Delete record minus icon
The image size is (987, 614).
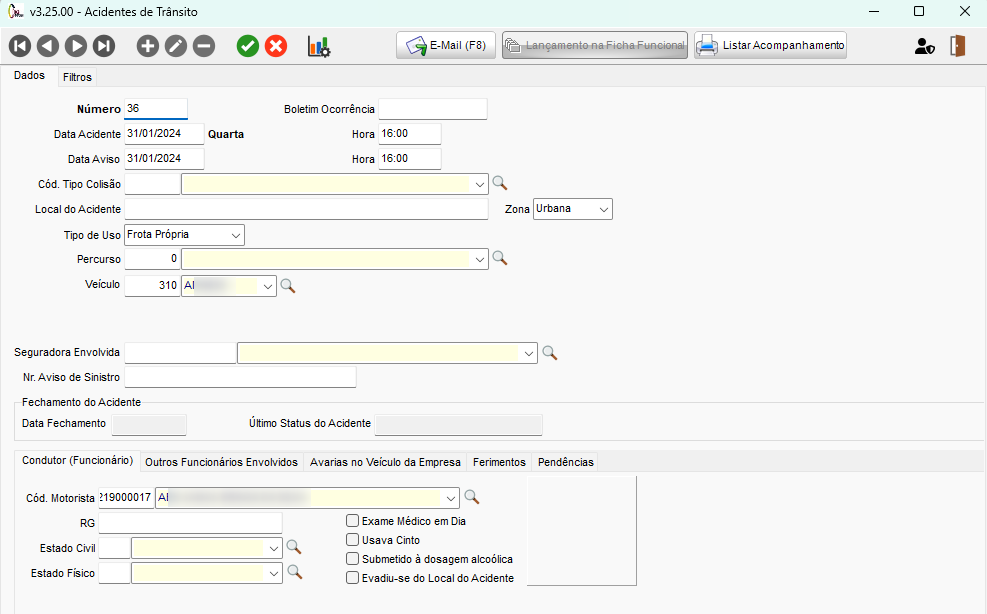[204, 46]
